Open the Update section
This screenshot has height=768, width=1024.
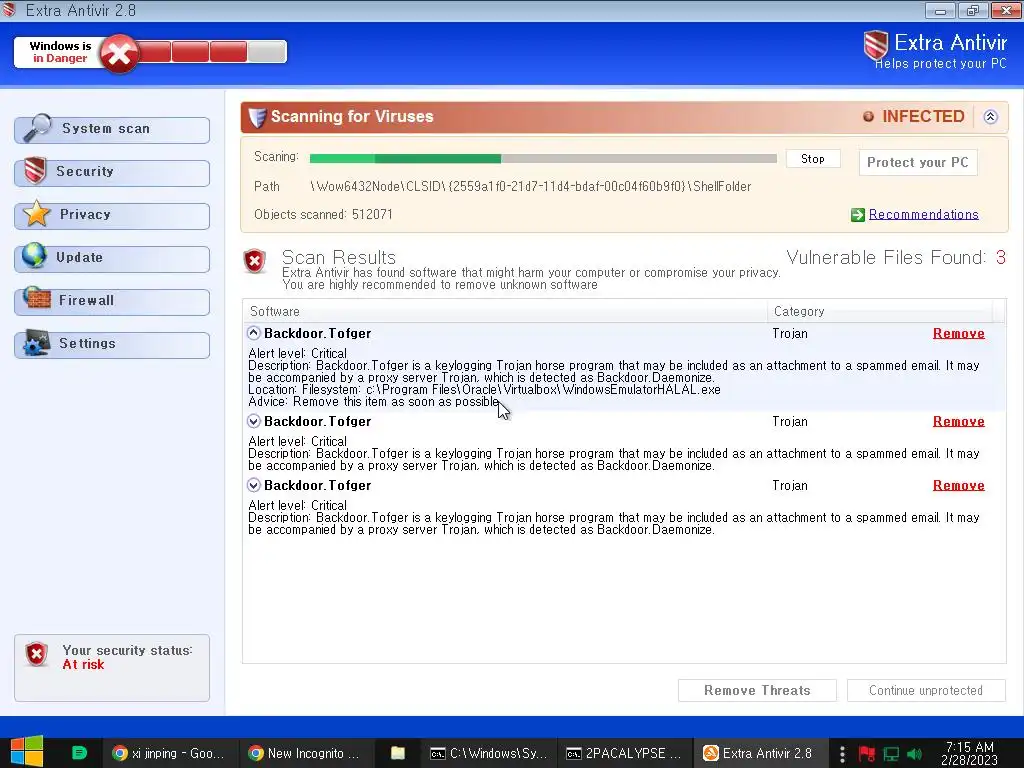[x=112, y=259]
